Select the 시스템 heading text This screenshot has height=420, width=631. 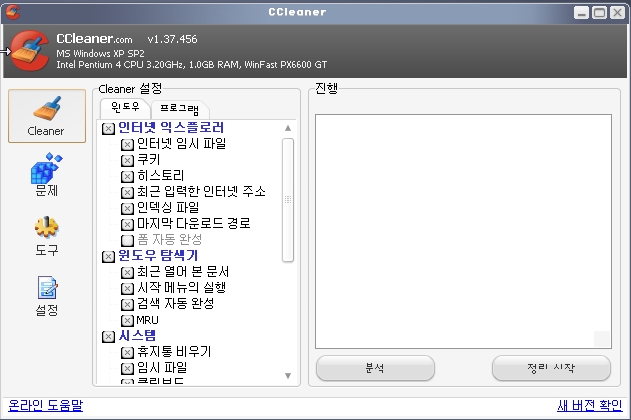point(137,336)
